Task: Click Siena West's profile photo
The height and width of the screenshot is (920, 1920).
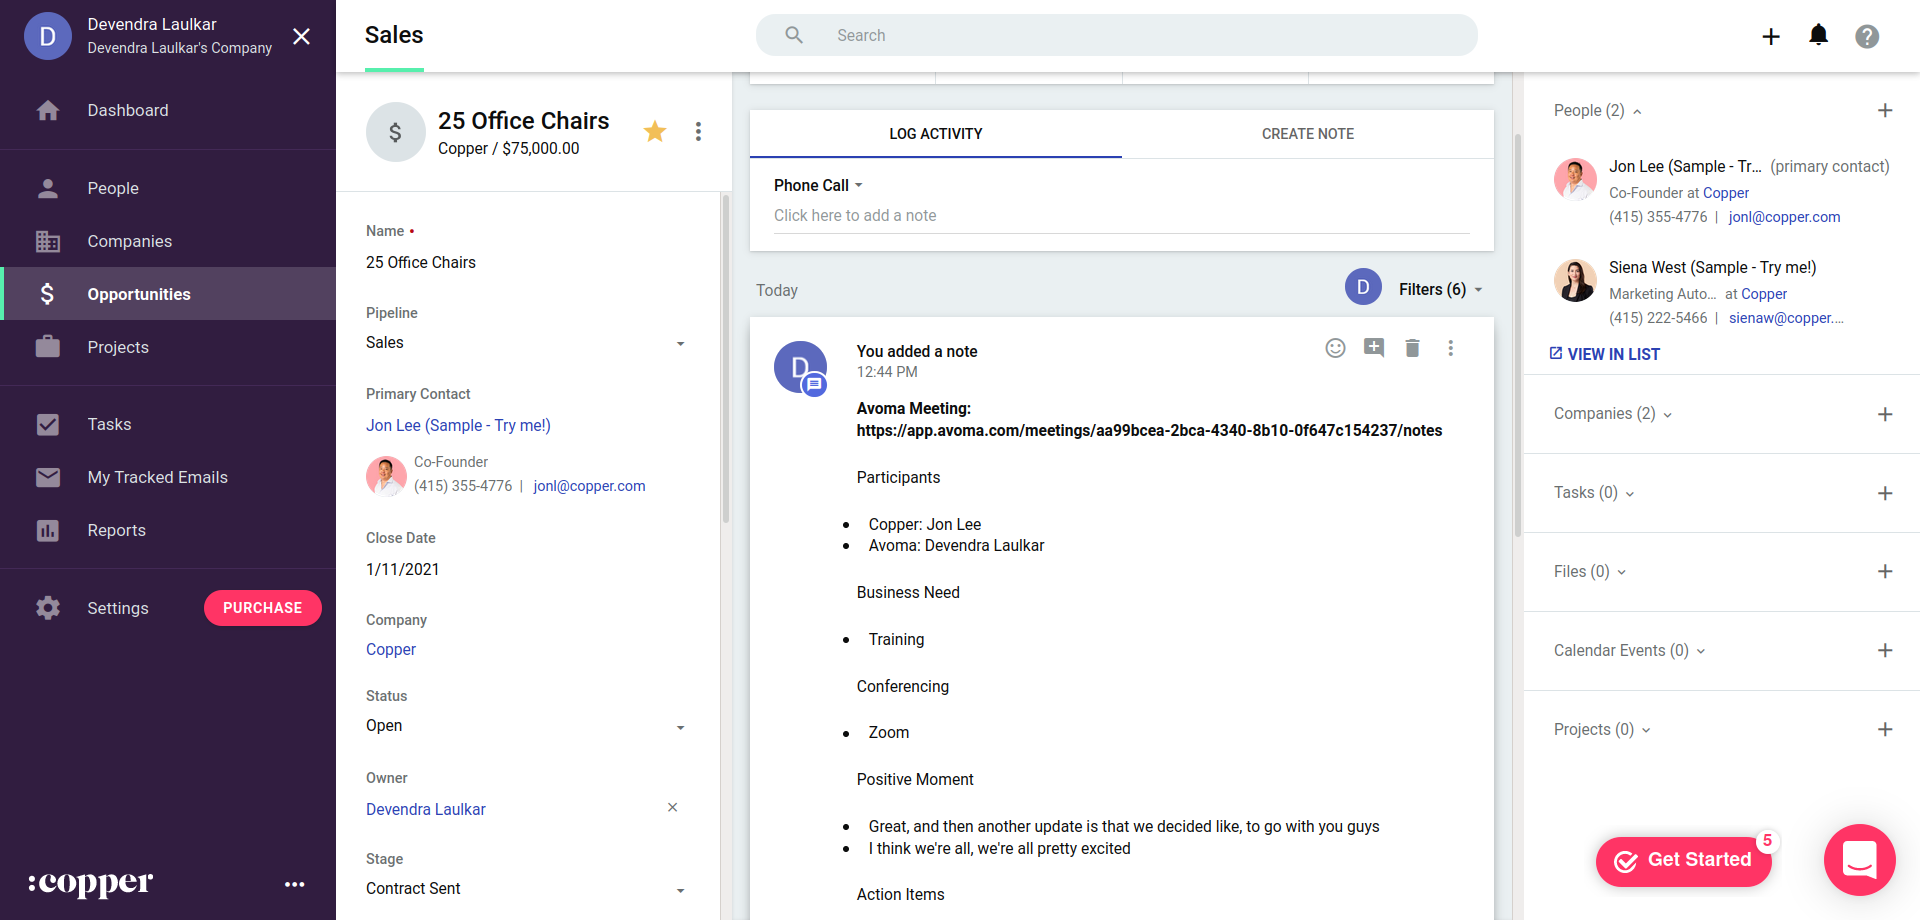Action: pos(1575,280)
